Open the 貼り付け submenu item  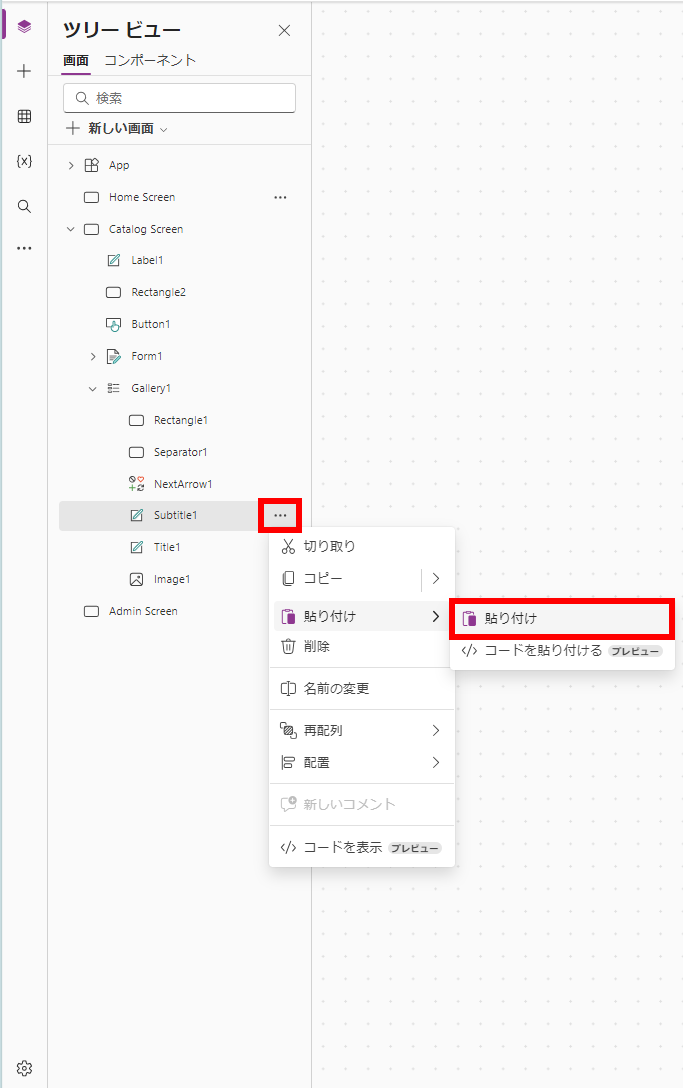[x=362, y=616]
